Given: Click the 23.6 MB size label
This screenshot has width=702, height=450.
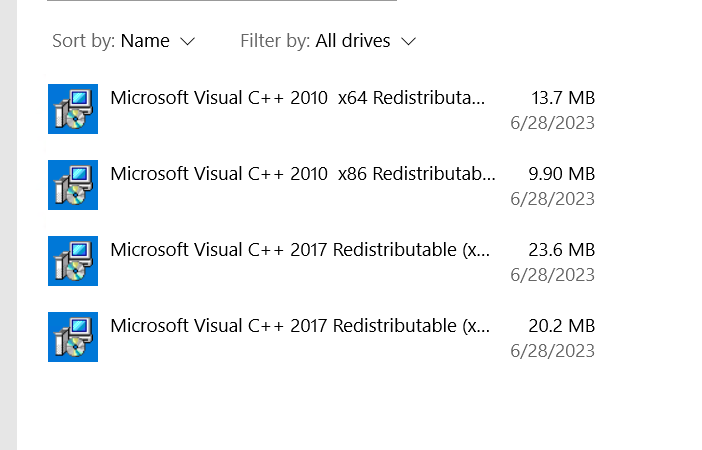Looking at the screenshot, I should [561, 250].
